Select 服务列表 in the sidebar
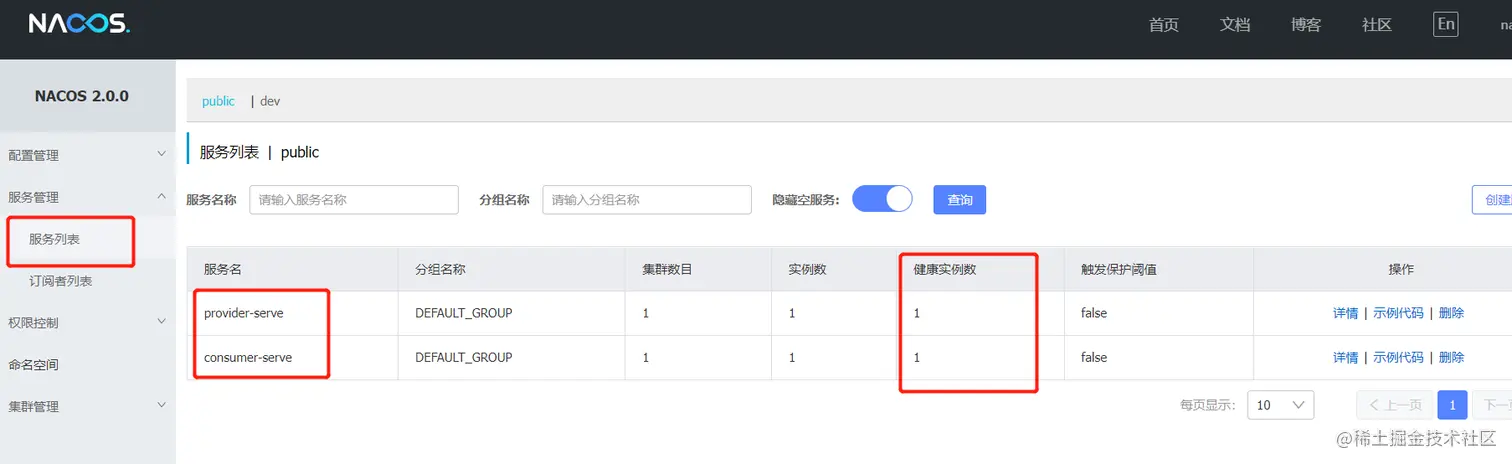 click(x=55, y=240)
